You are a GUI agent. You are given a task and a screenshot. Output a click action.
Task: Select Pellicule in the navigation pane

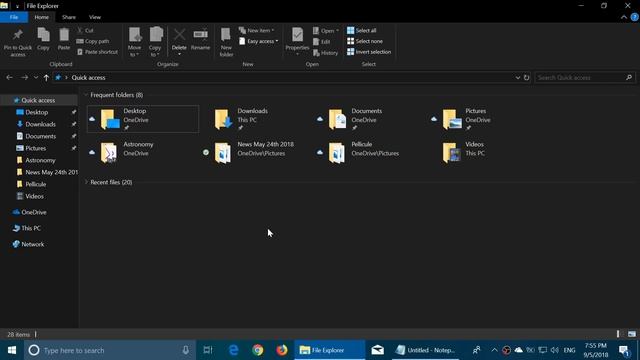35,184
